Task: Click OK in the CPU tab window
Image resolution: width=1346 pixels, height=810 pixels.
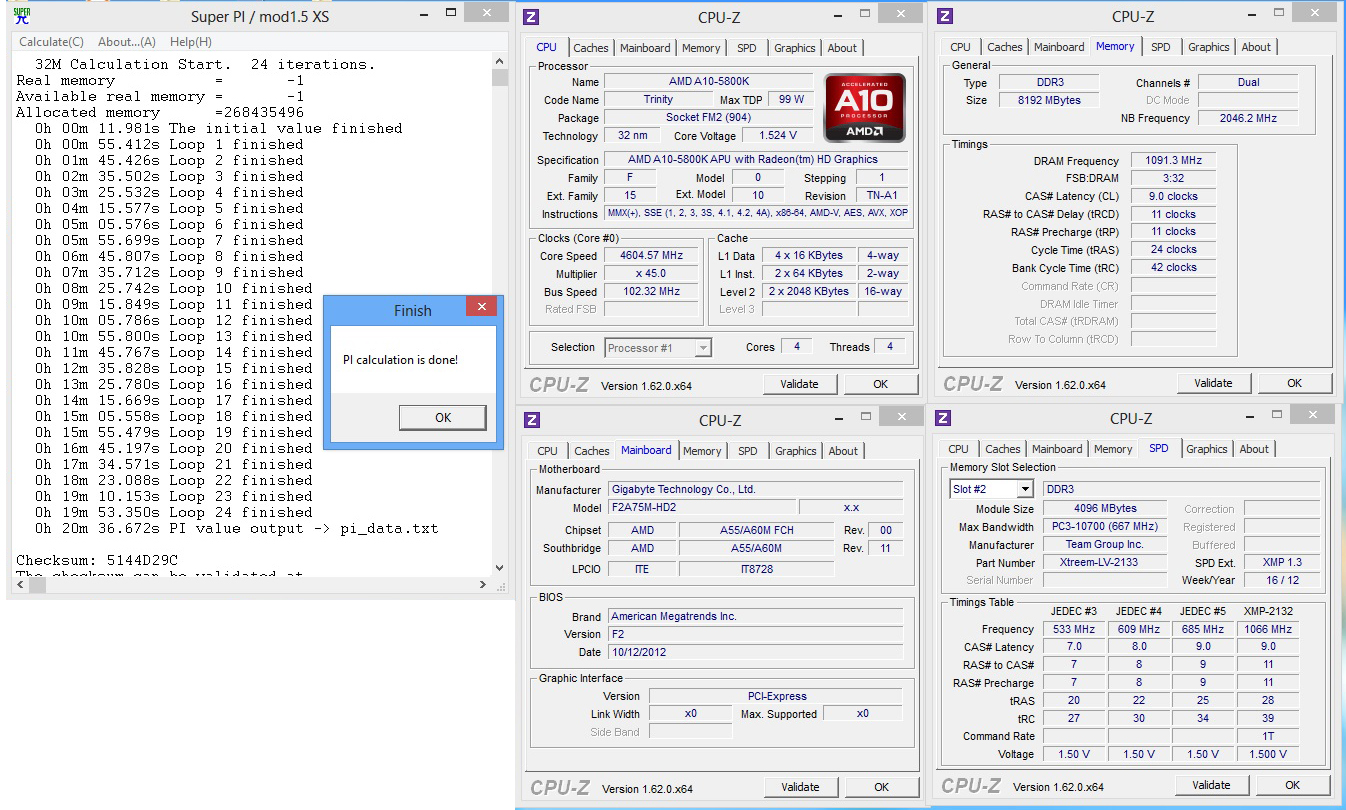Action: 880,384
